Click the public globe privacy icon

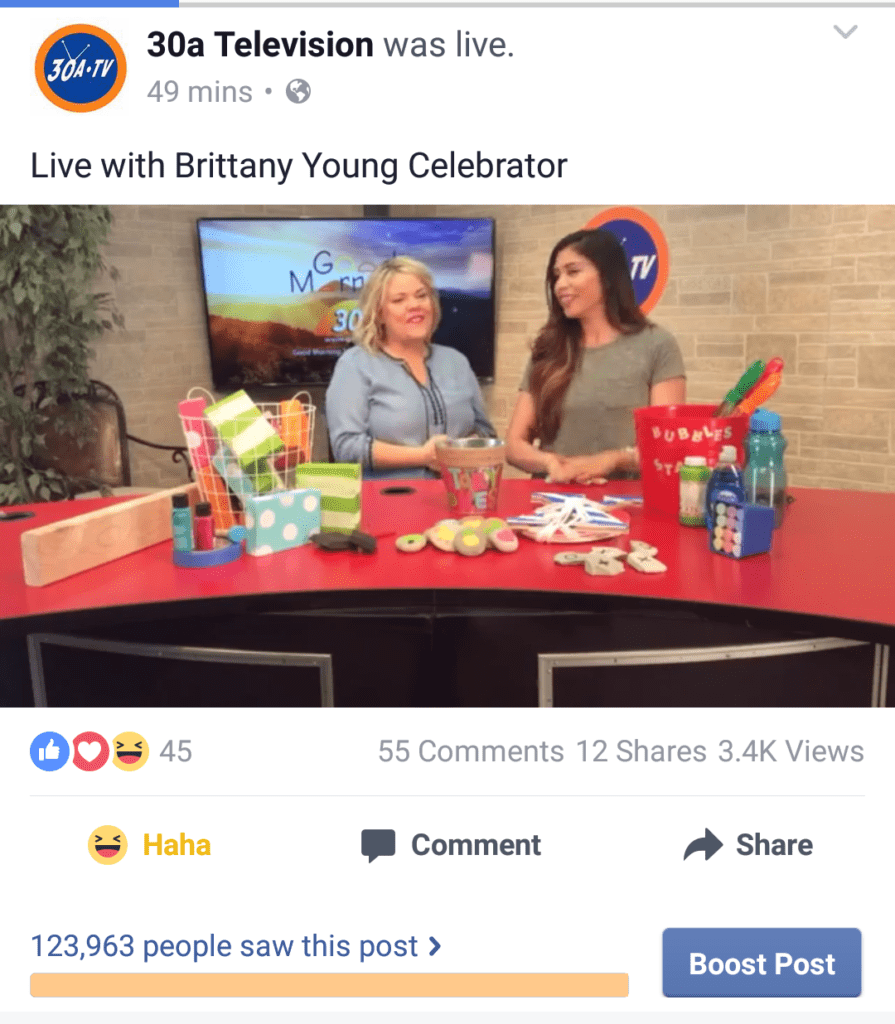pos(298,91)
